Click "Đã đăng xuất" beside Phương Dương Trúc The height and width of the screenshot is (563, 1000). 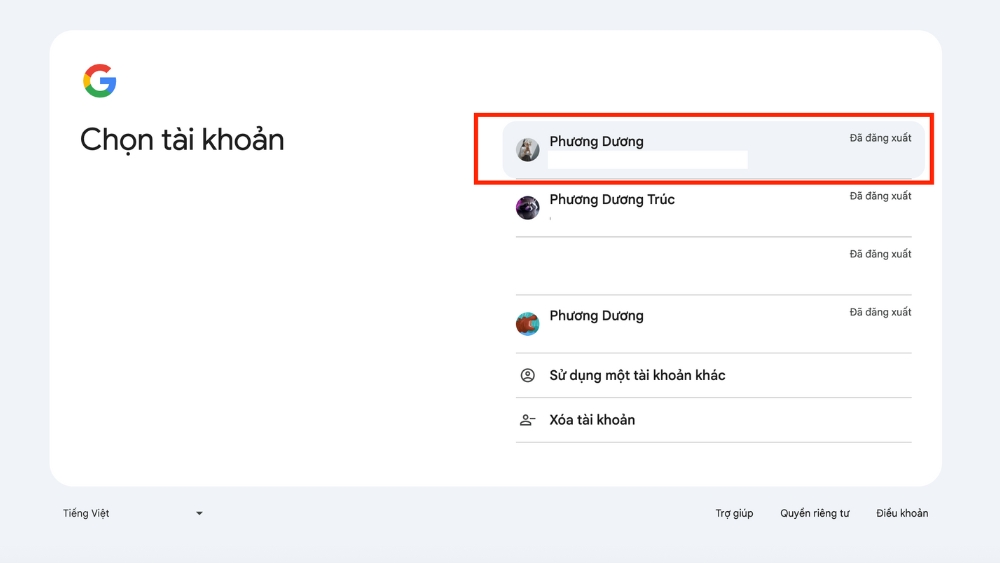(880, 196)
